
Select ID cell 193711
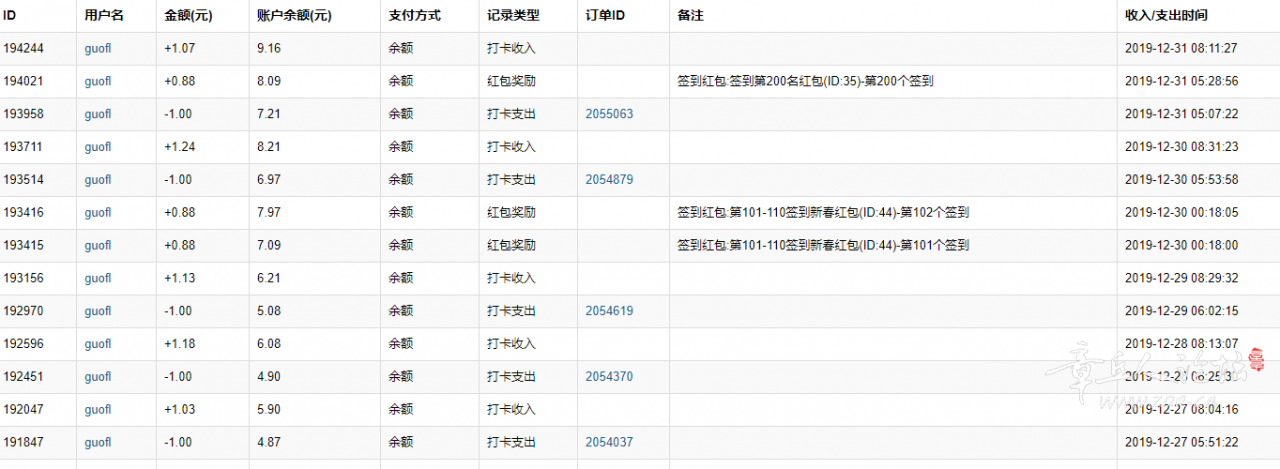point(23,147)
